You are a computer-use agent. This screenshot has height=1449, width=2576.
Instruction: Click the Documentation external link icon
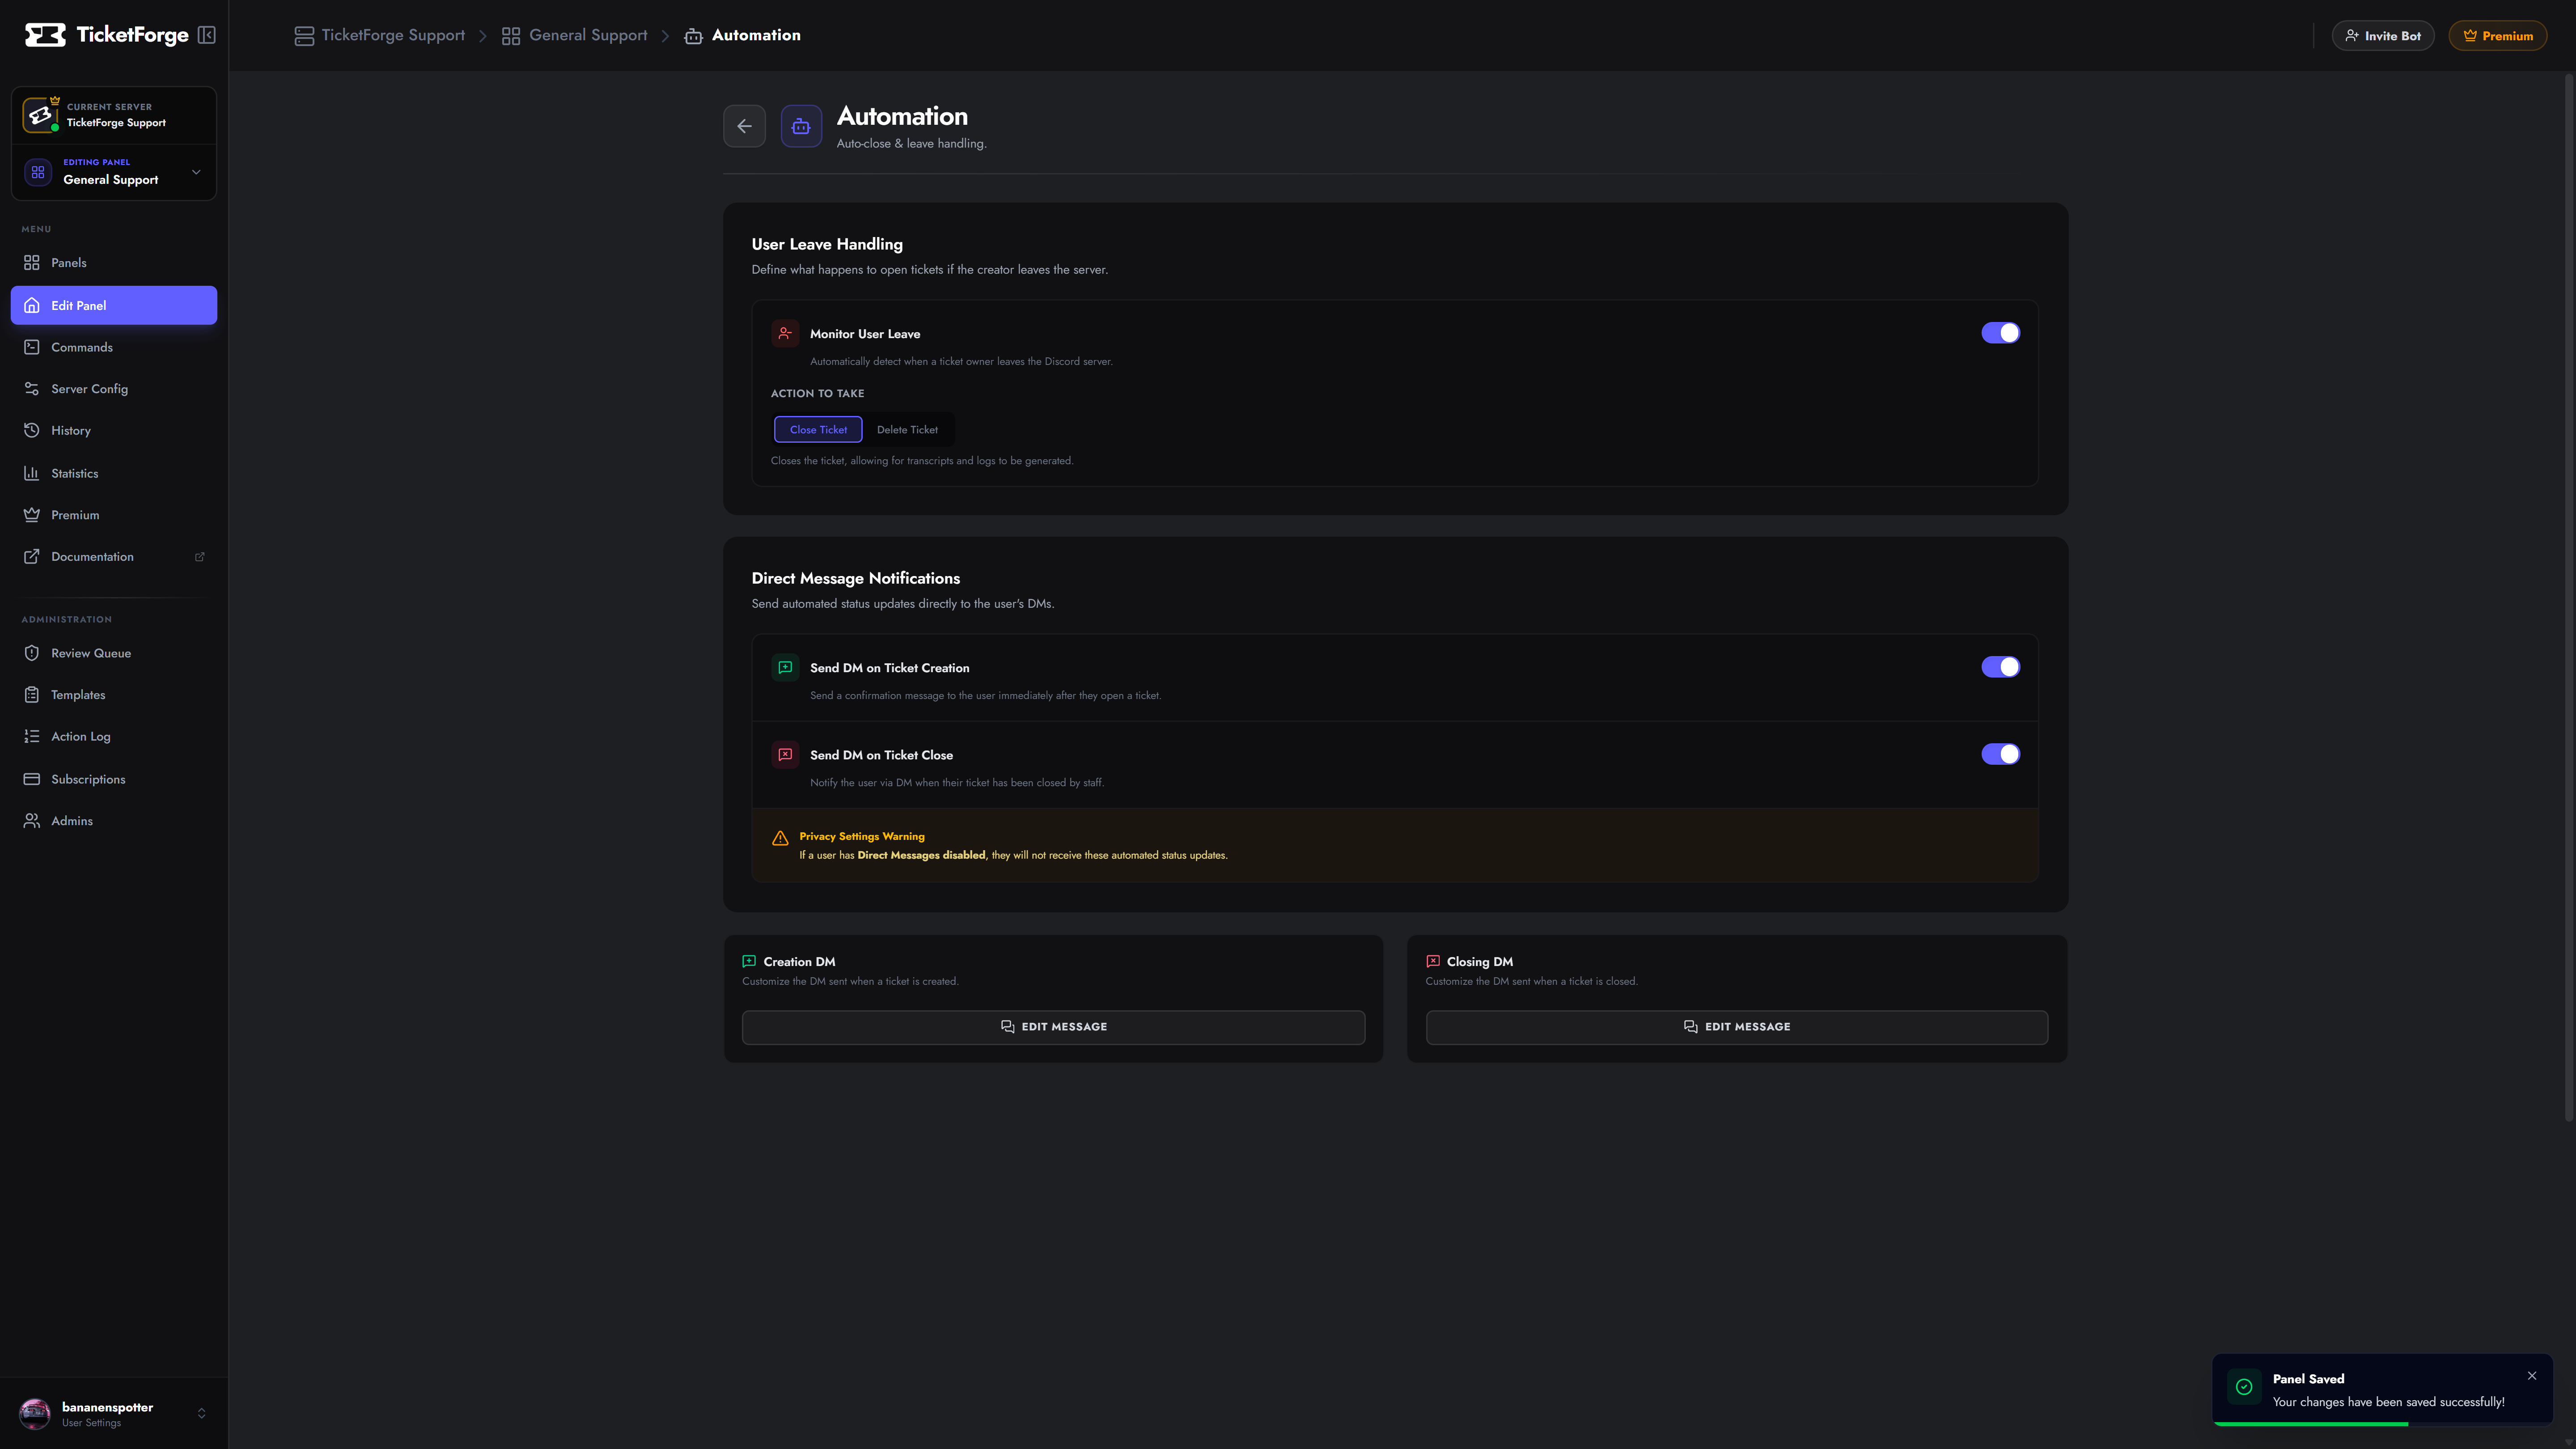click(32, 557)
